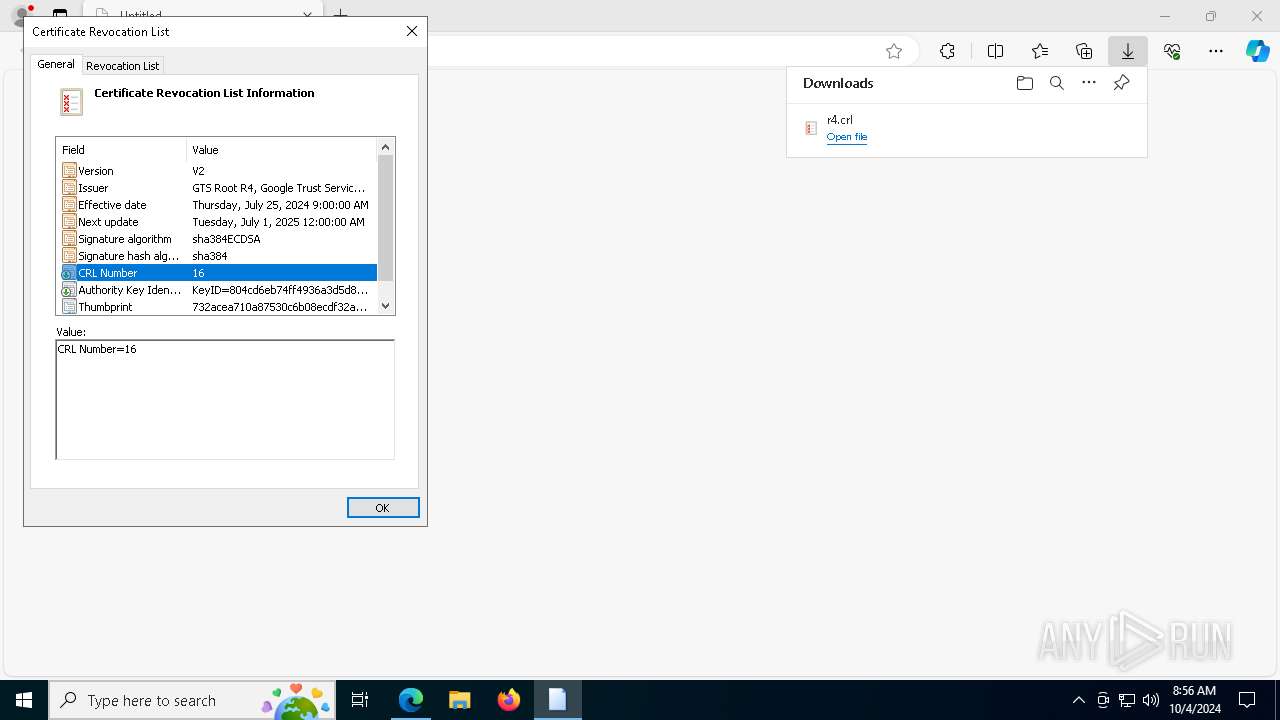
Task: Open File Explorer from the taskbar
Action: (x=459, y=700)
